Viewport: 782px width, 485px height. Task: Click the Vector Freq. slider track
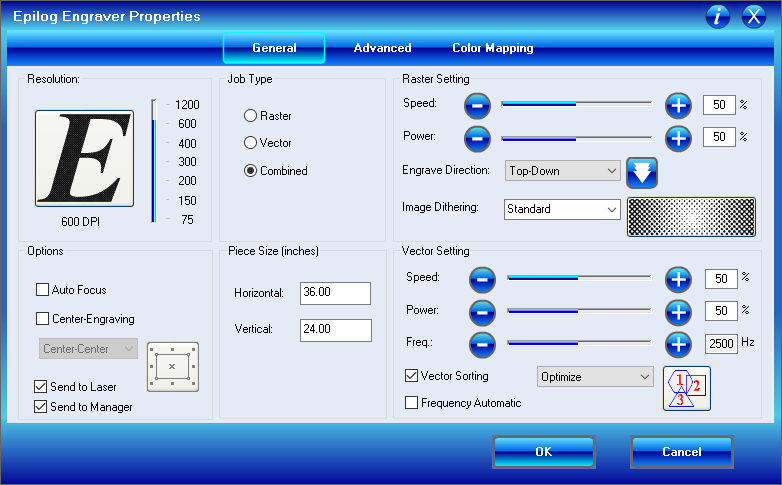(x=579, y=342)
